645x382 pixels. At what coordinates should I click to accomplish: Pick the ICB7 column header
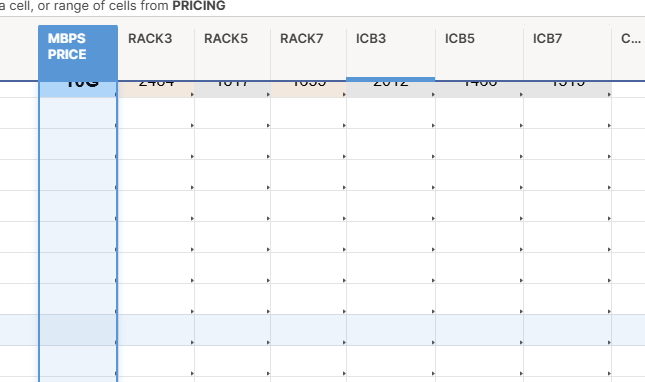pos(568,53)
